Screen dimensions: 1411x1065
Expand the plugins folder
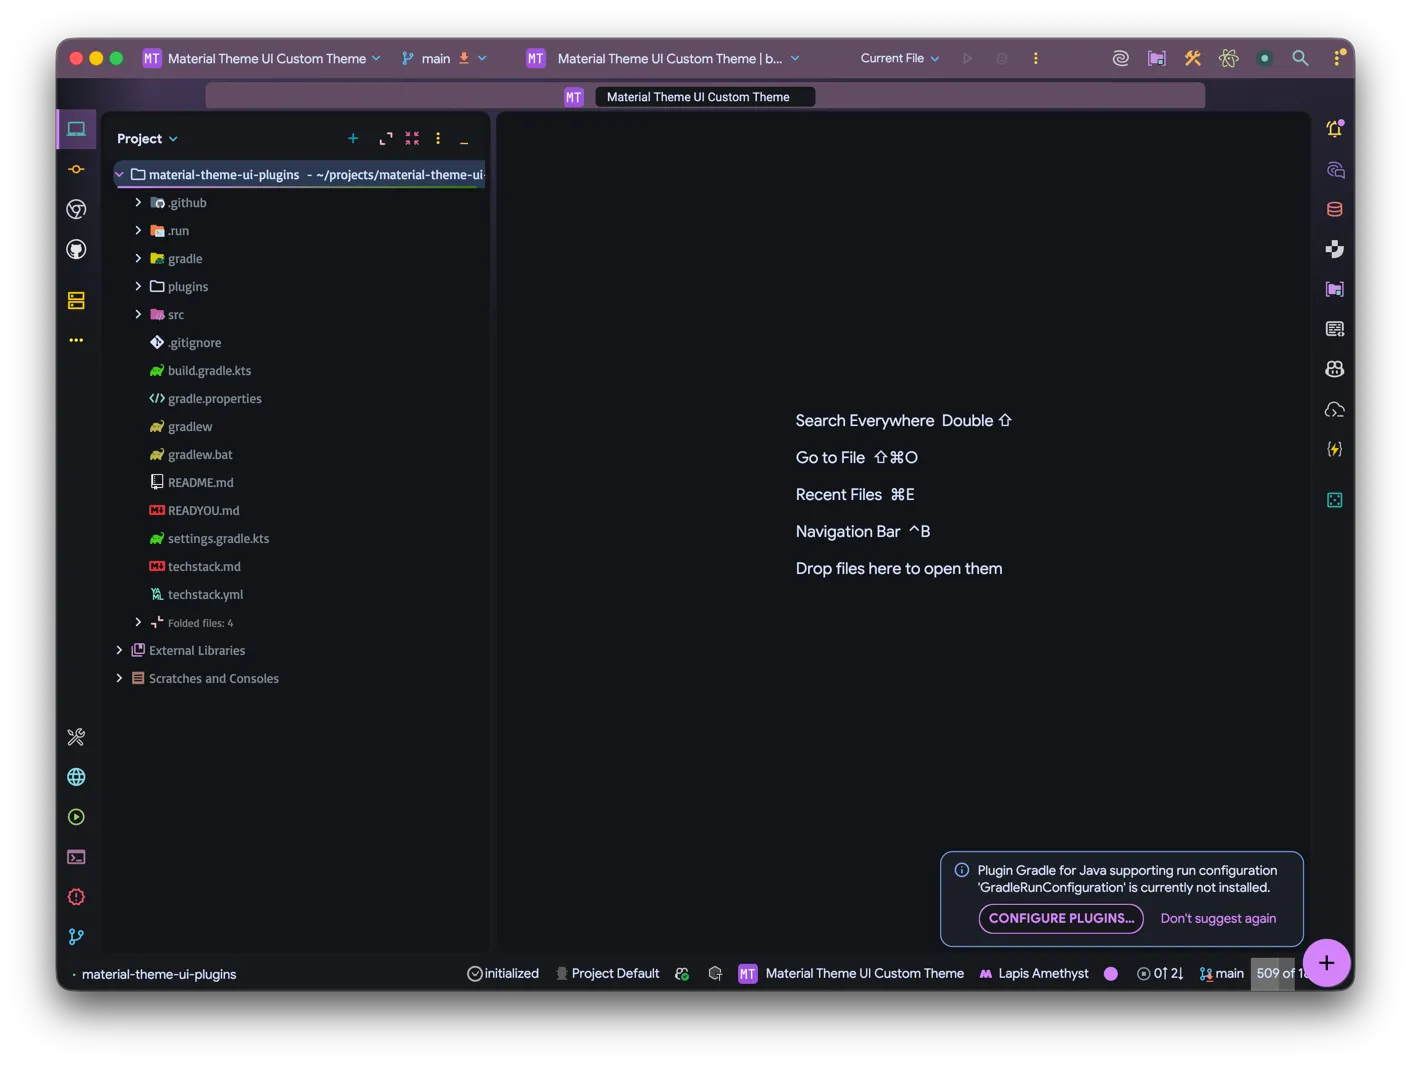(138, 286)
